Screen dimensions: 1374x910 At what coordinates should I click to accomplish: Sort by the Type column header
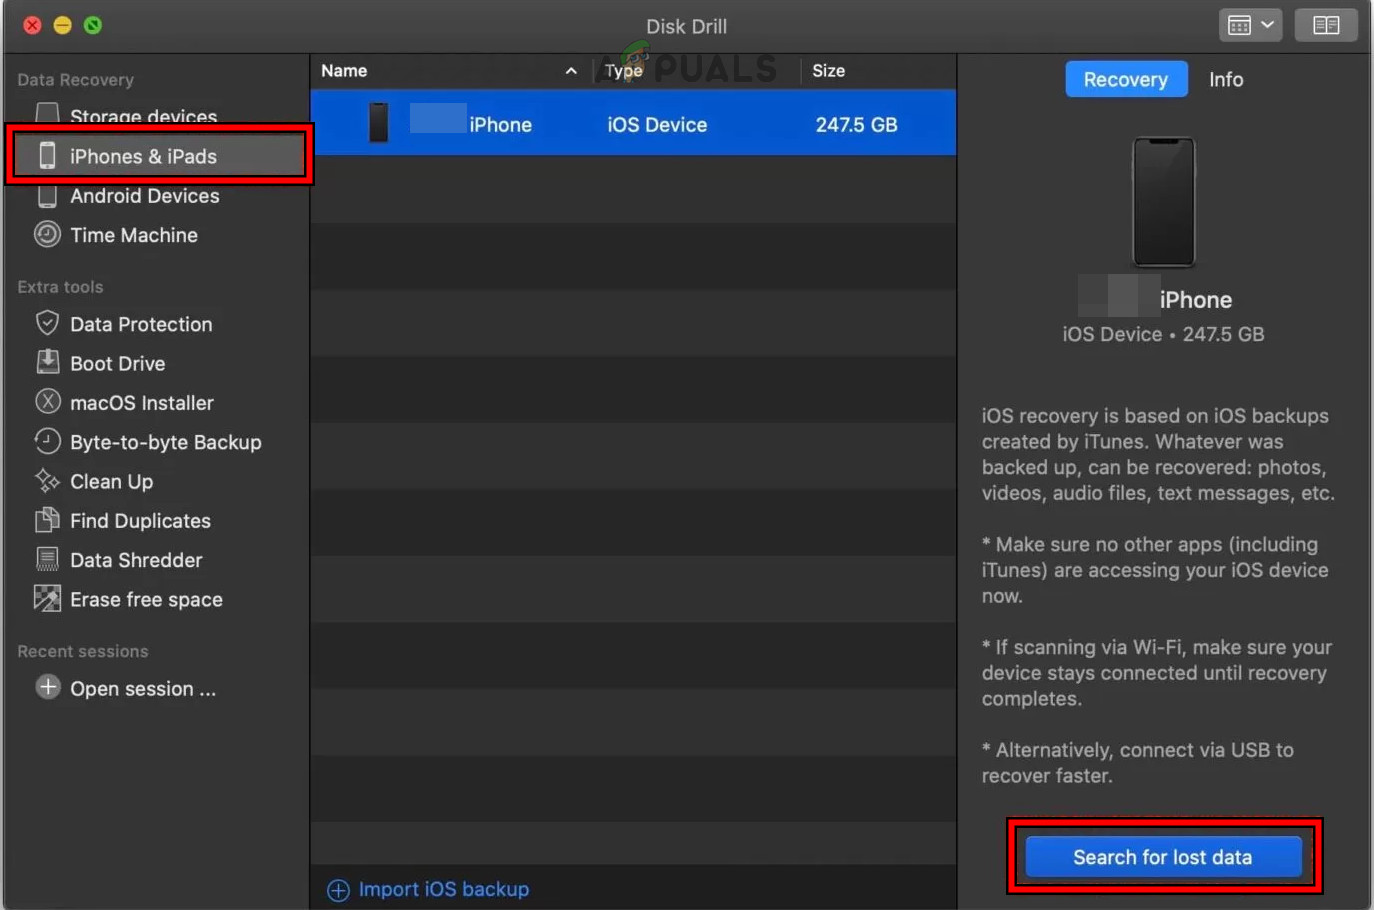coord(624,71)
